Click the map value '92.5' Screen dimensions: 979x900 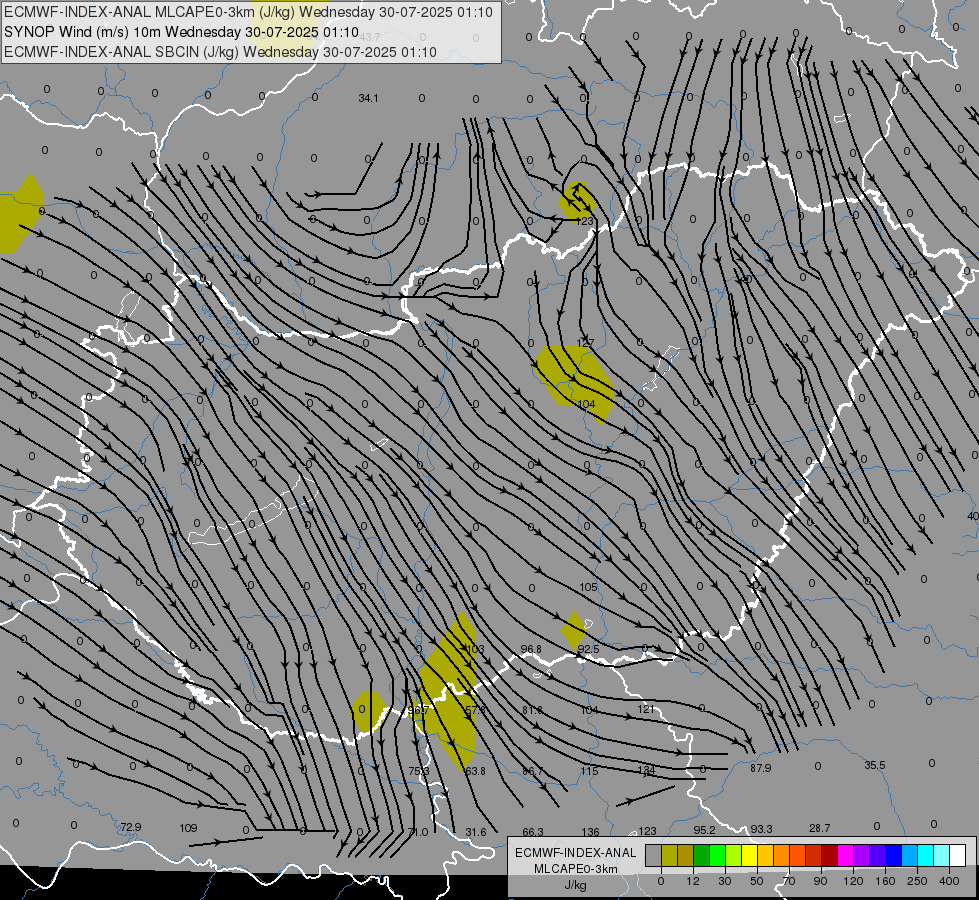[x=588, y=649]
